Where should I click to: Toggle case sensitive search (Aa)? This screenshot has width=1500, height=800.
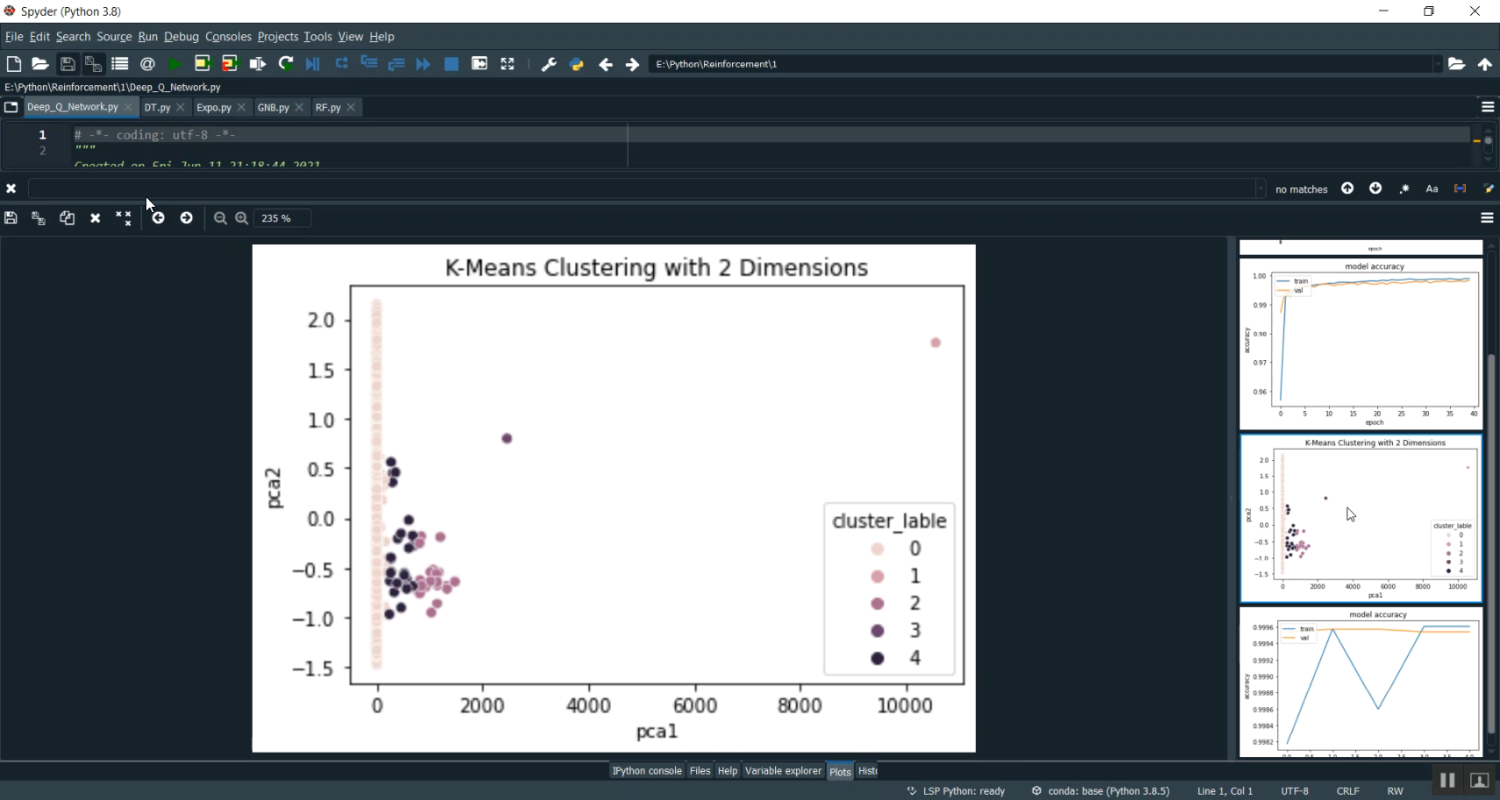pos(1432,189)
